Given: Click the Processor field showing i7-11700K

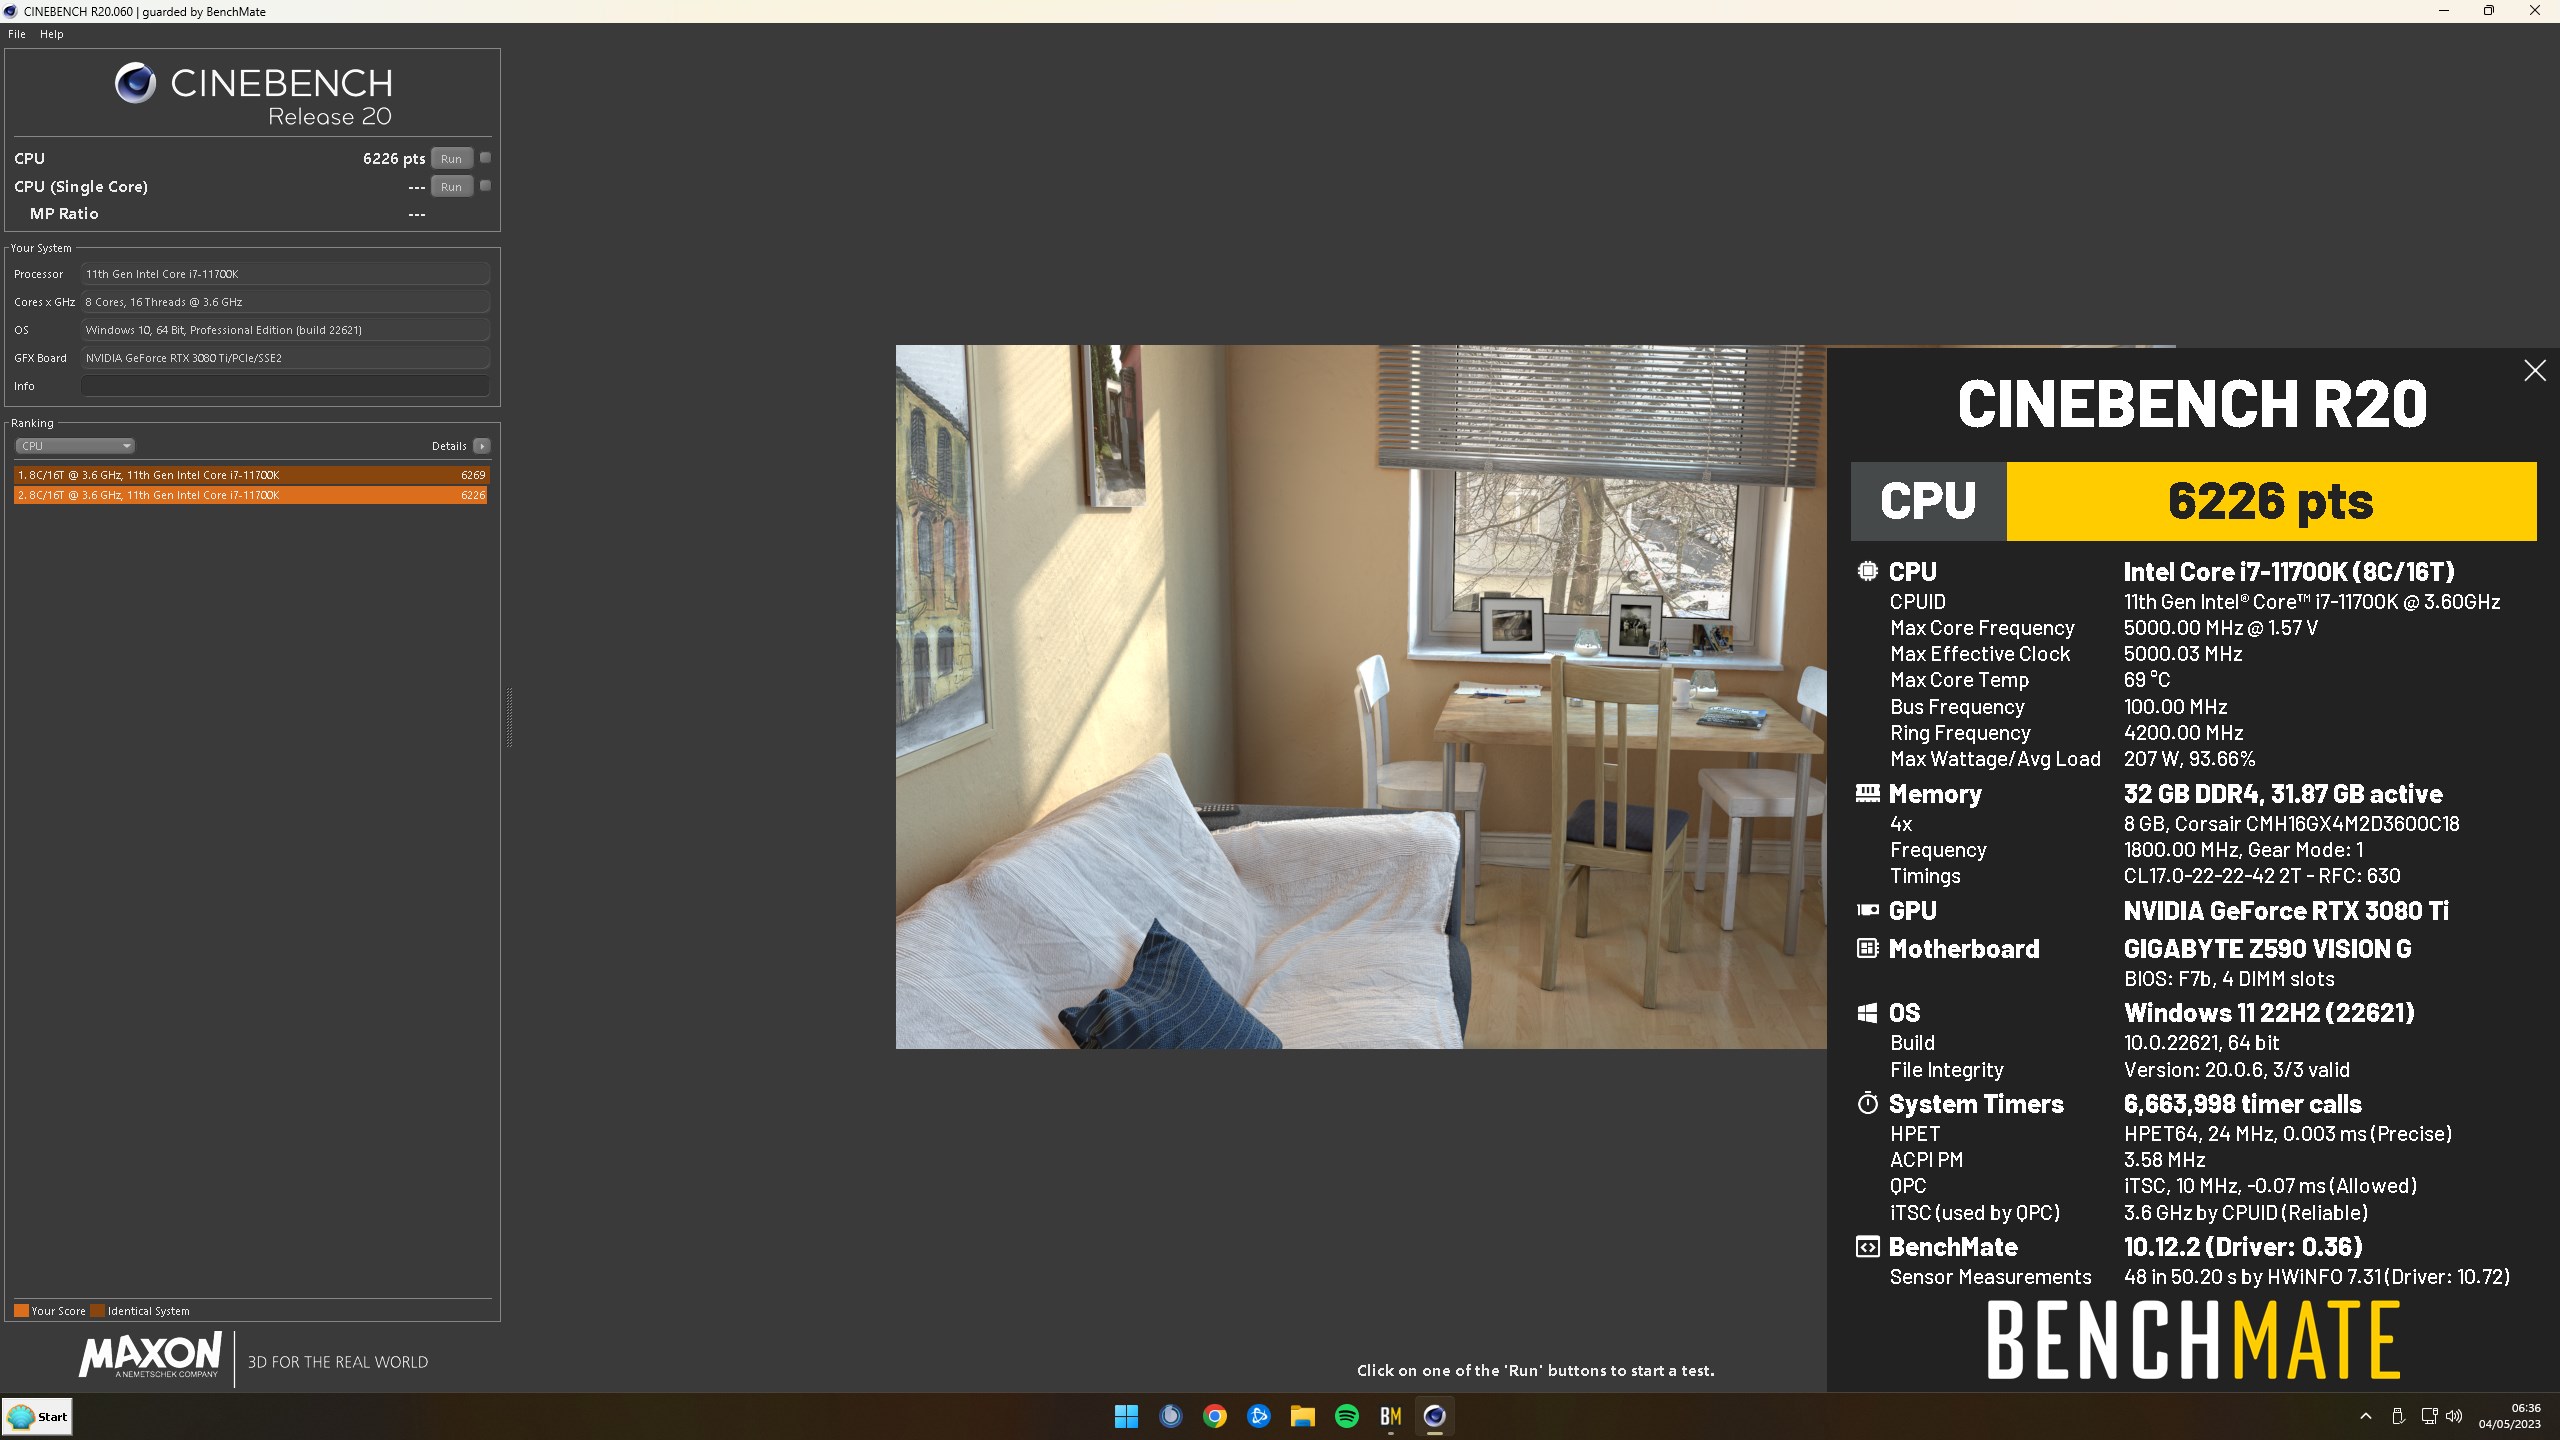Looking at the screenshot, I should click(x=286, y=274).
